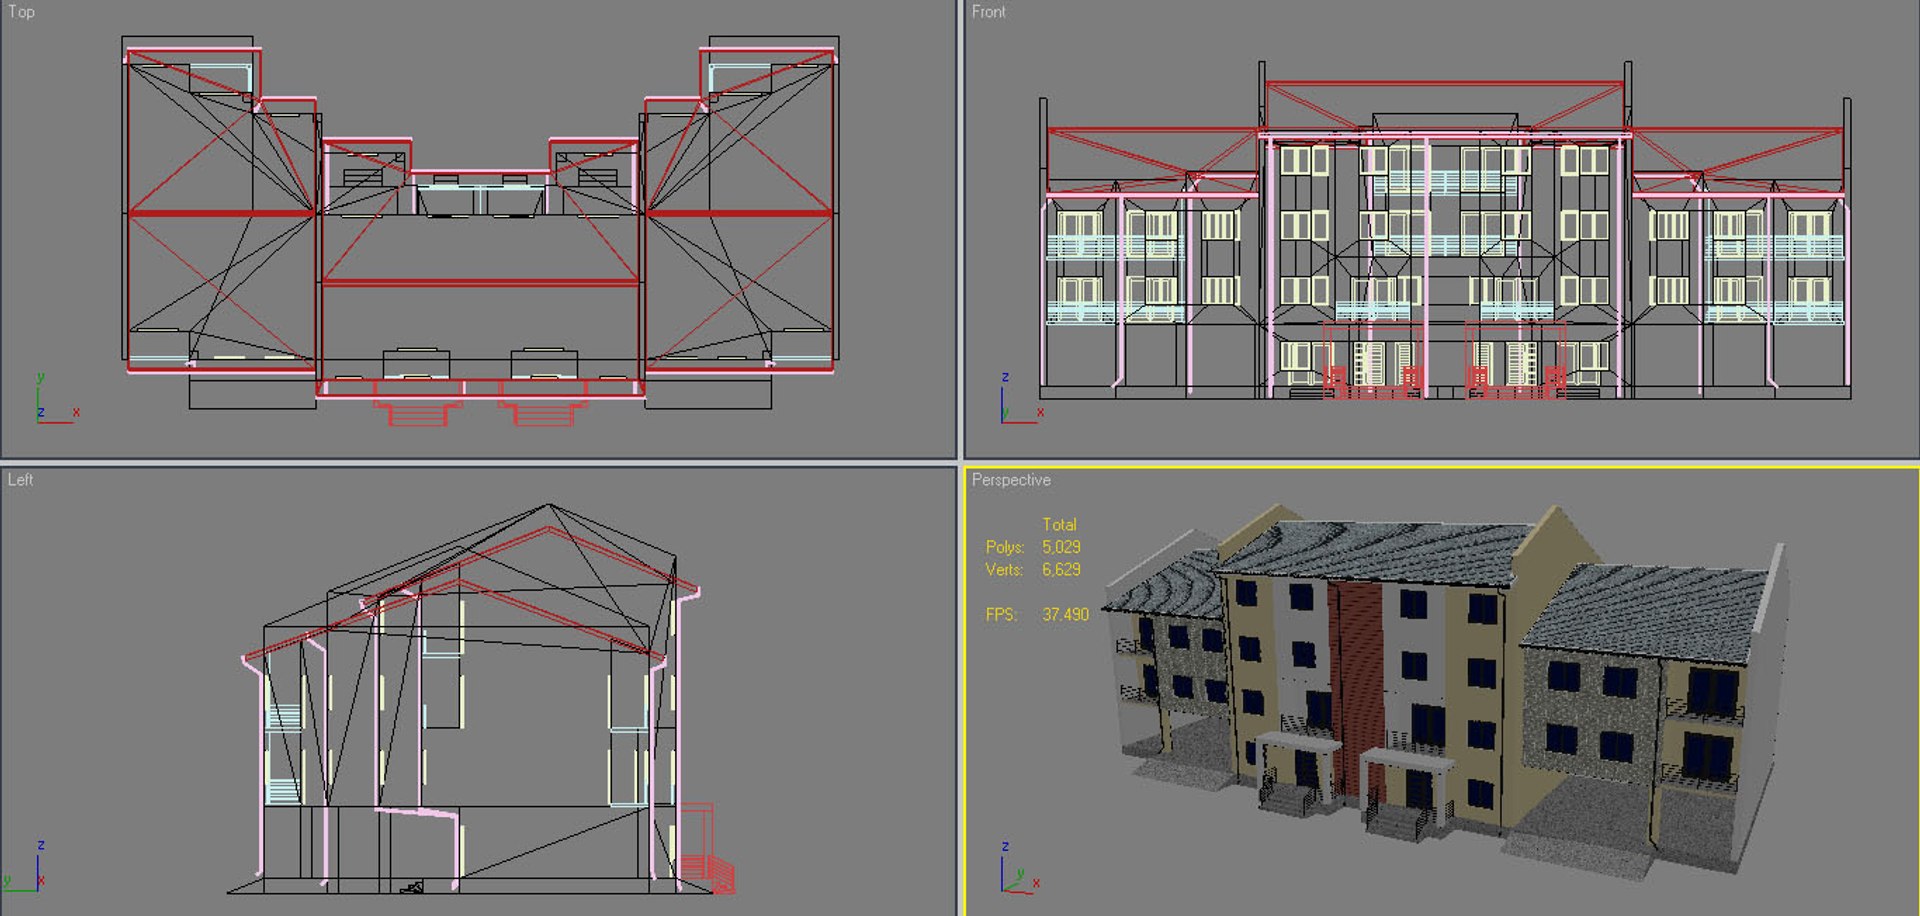The height and width of the screenshot is (916, 1920).
Task: Click the 'Verts: 6,629' statistic text
Action: (x=1033, y=570)
